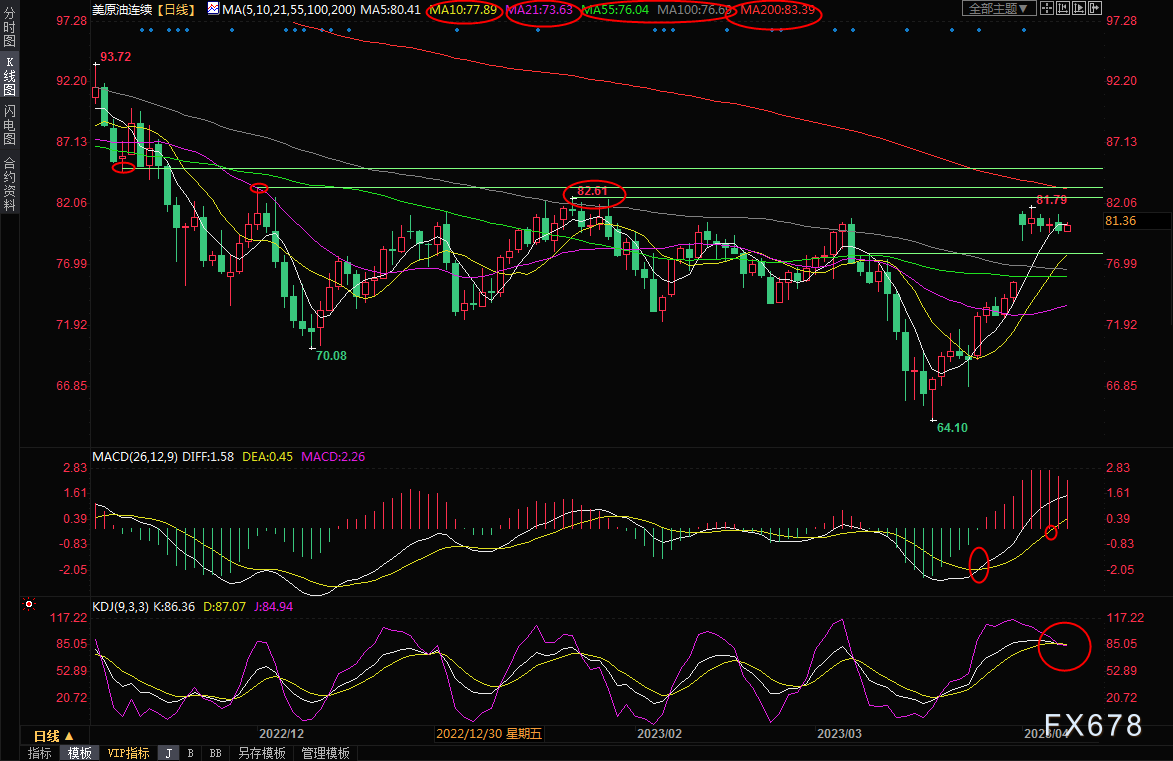Select template J
This screenshot has height=761, width=1173.
click(x=169, y=753)
